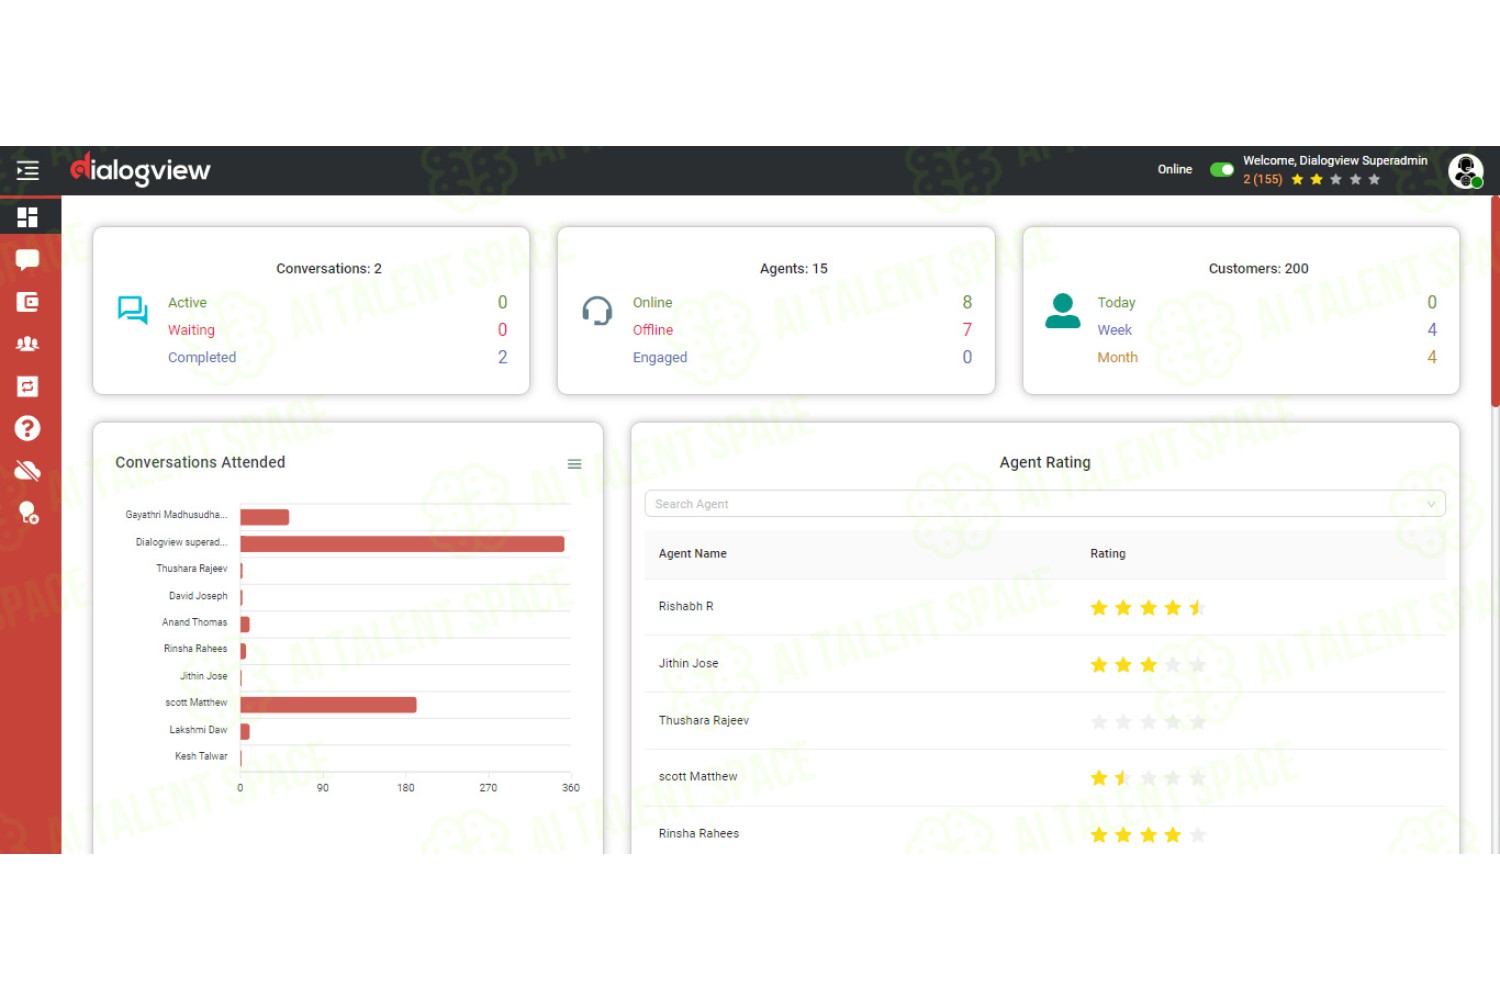Click the conversations chat icon in card
1500x1000 pixels.
pos(132,310)
